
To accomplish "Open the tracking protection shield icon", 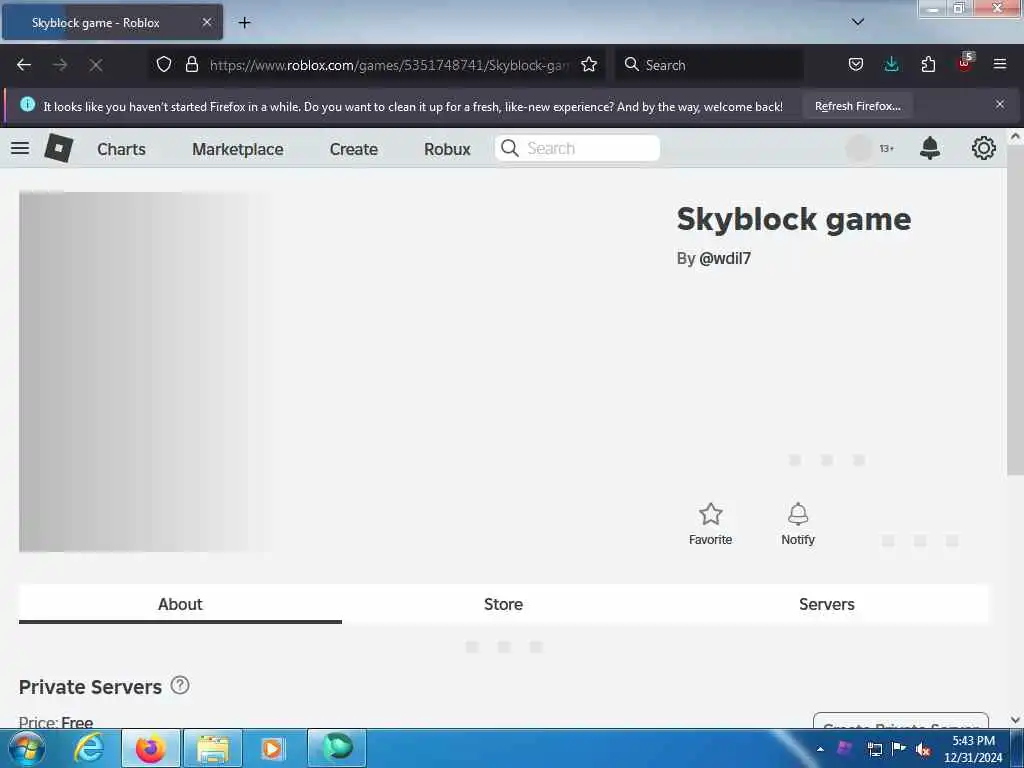I will [164, 64].
